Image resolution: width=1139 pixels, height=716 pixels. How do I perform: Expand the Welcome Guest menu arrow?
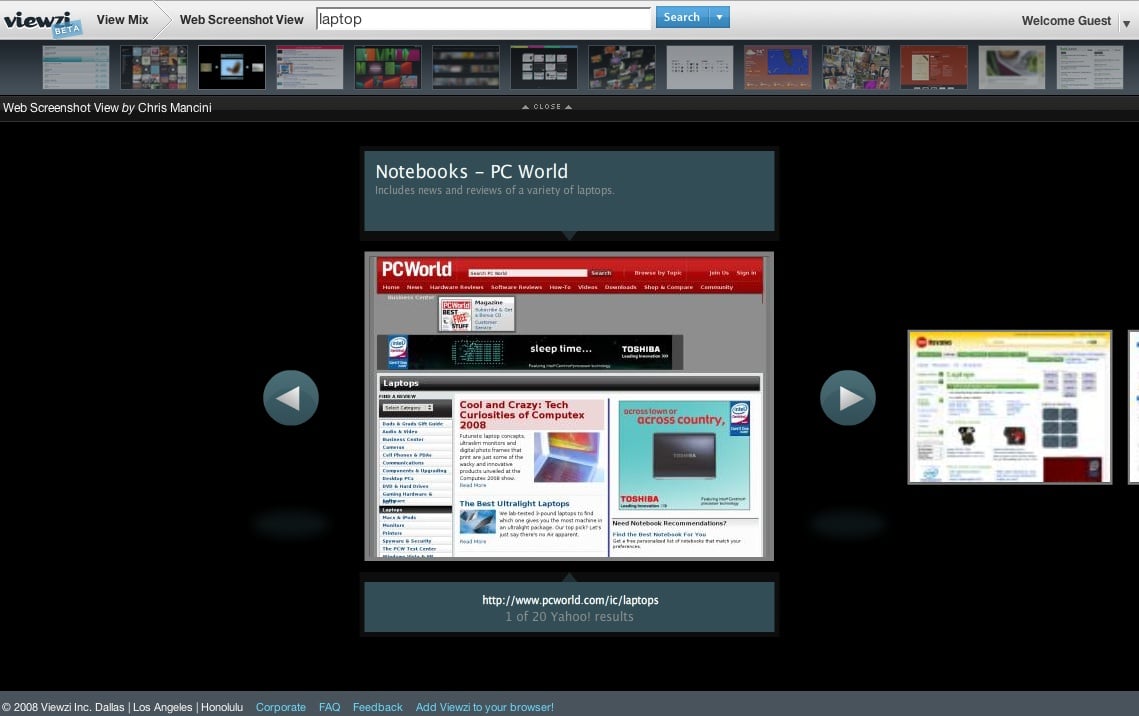[1126, 23]
